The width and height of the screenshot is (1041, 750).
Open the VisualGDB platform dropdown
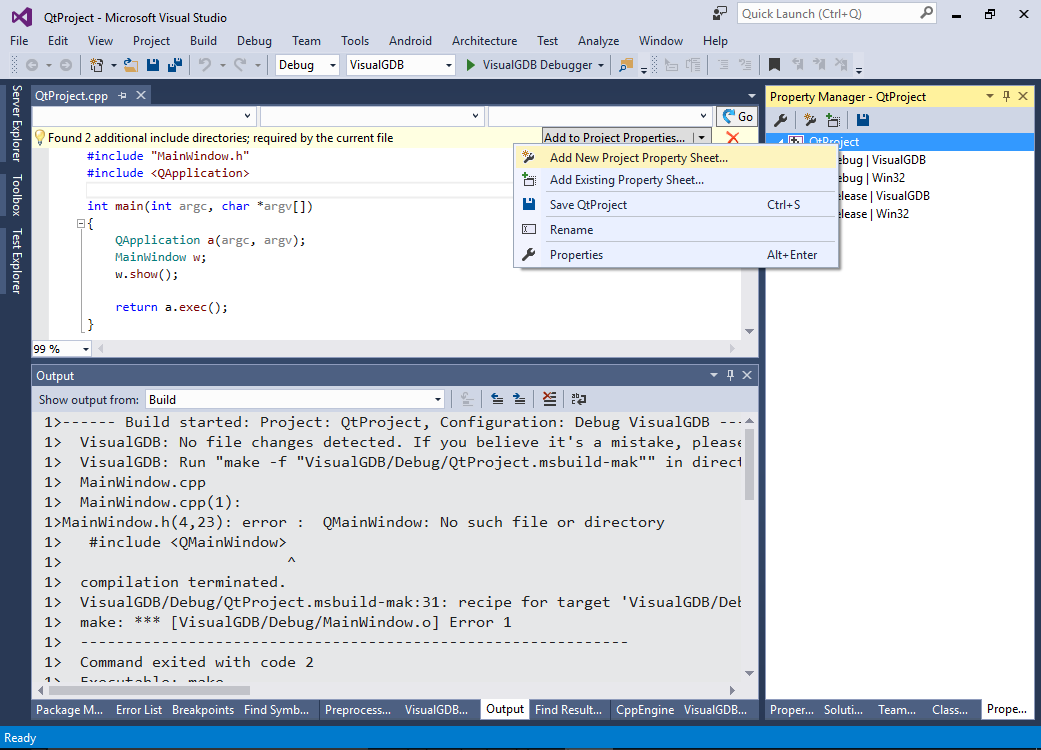coord(449,65)
